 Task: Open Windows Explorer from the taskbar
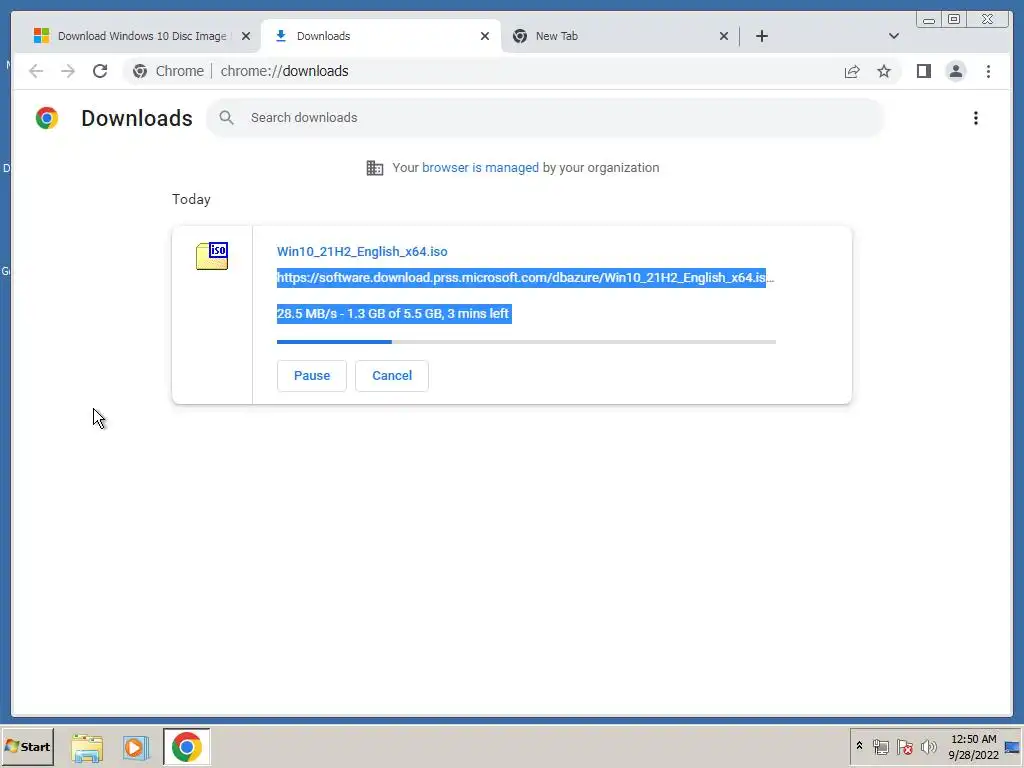tap(87, 747)
